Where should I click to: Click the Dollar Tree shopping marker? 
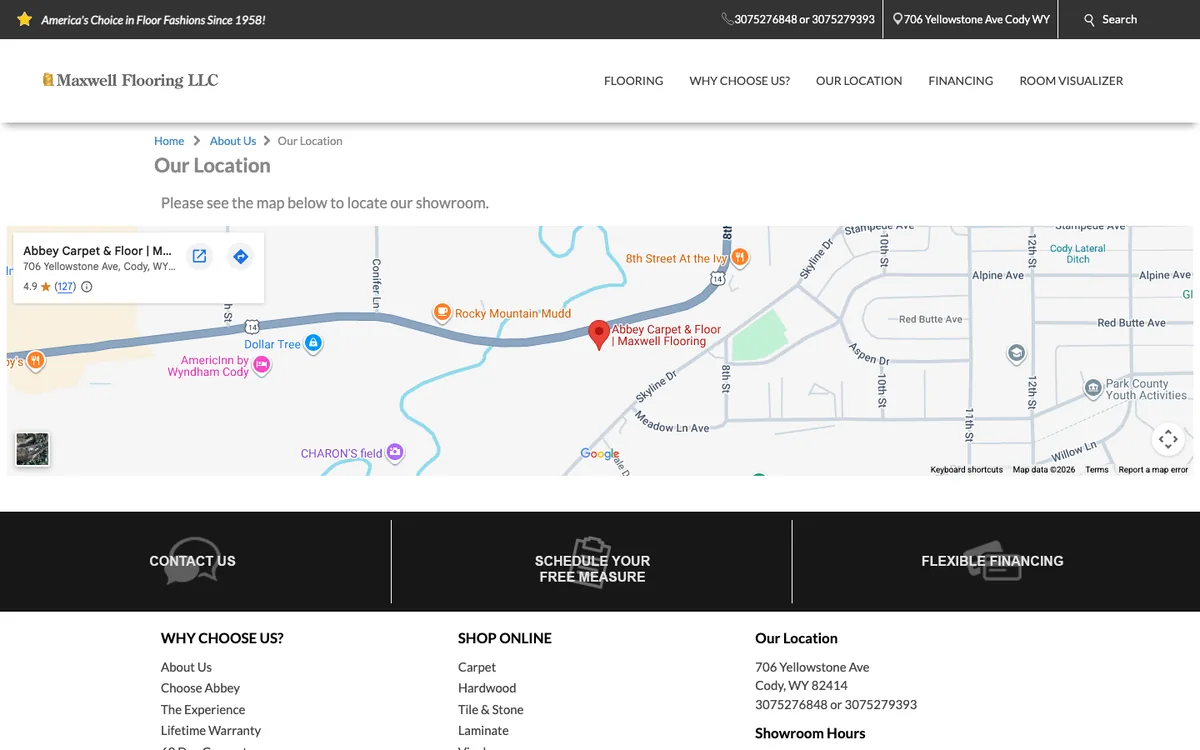pos(313,344)
